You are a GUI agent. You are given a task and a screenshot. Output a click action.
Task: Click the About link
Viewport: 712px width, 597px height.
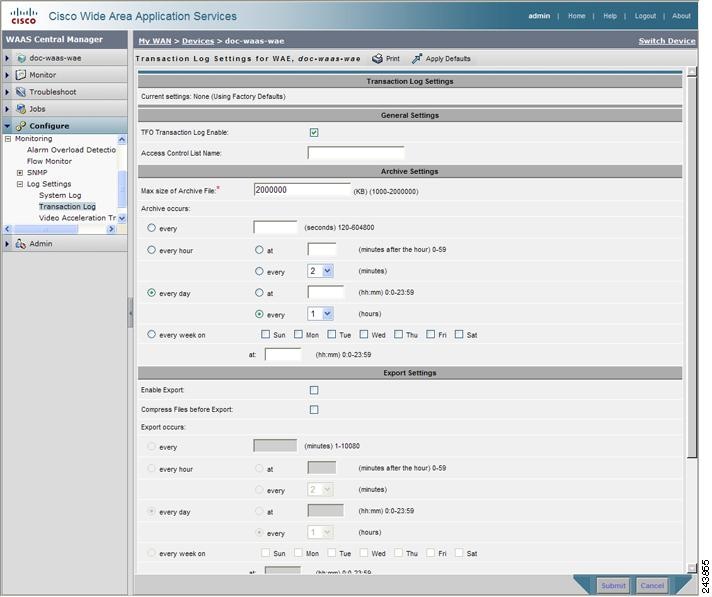point(681,16)
